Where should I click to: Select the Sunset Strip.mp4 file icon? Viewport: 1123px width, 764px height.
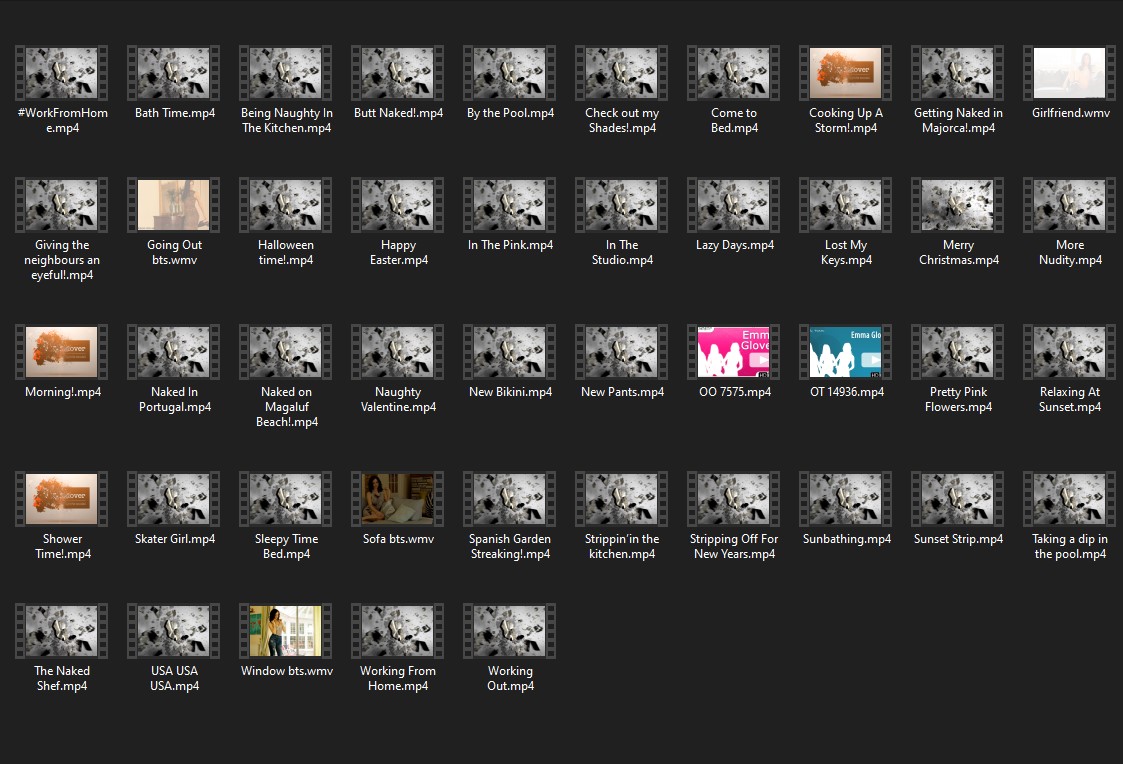[x=958, y=499]
